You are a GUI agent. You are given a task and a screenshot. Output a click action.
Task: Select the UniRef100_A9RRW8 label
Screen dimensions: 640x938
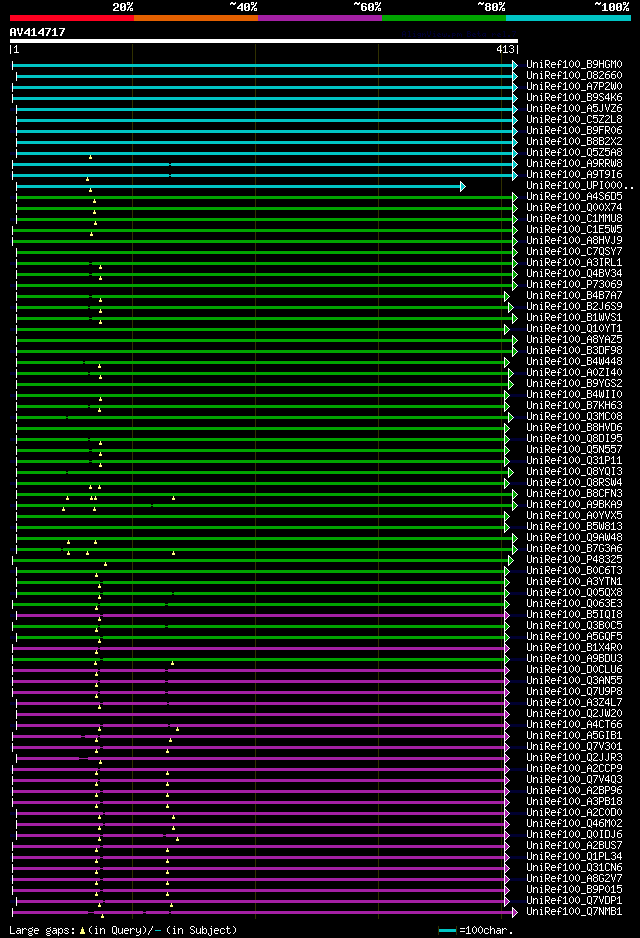point(574,163)
